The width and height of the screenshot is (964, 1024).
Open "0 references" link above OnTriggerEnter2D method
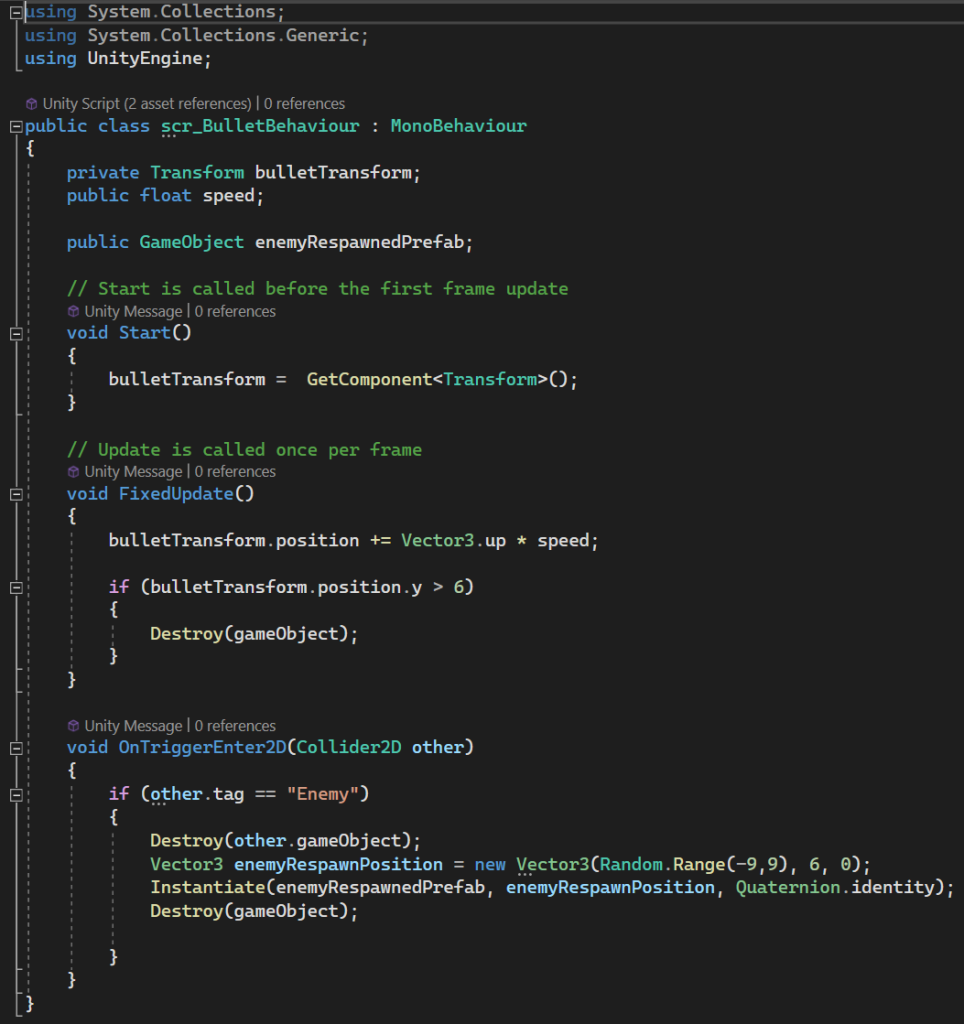[x=235, y=726]
